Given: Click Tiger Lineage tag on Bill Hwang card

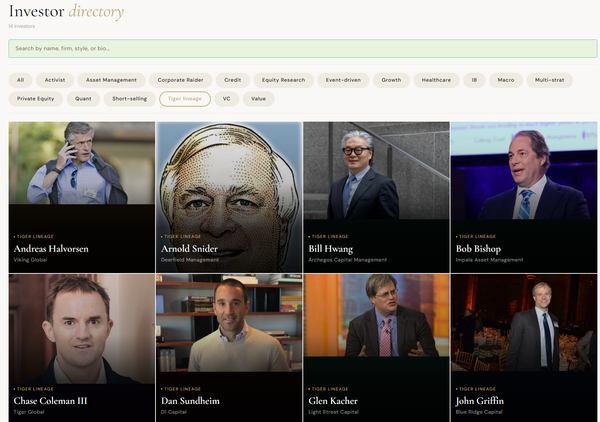Looking at the screenshot, I should coord(328,236).
